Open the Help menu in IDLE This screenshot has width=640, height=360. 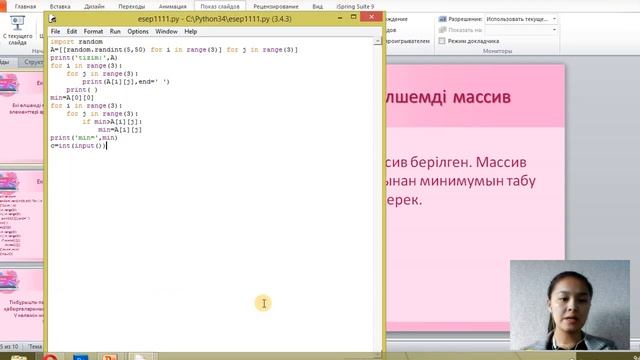coord(191,31)
